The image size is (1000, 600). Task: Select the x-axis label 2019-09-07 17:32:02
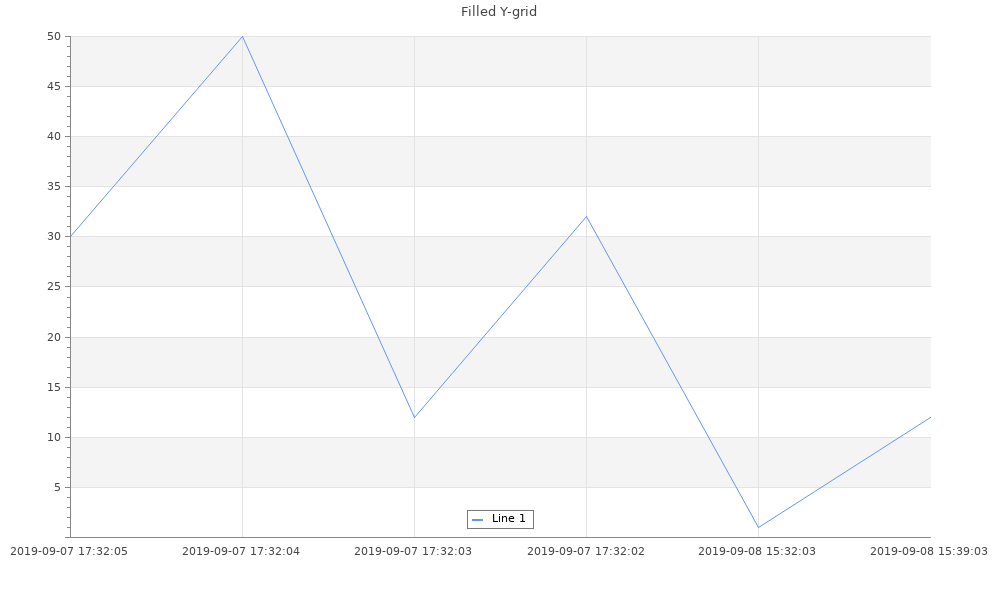586,551
